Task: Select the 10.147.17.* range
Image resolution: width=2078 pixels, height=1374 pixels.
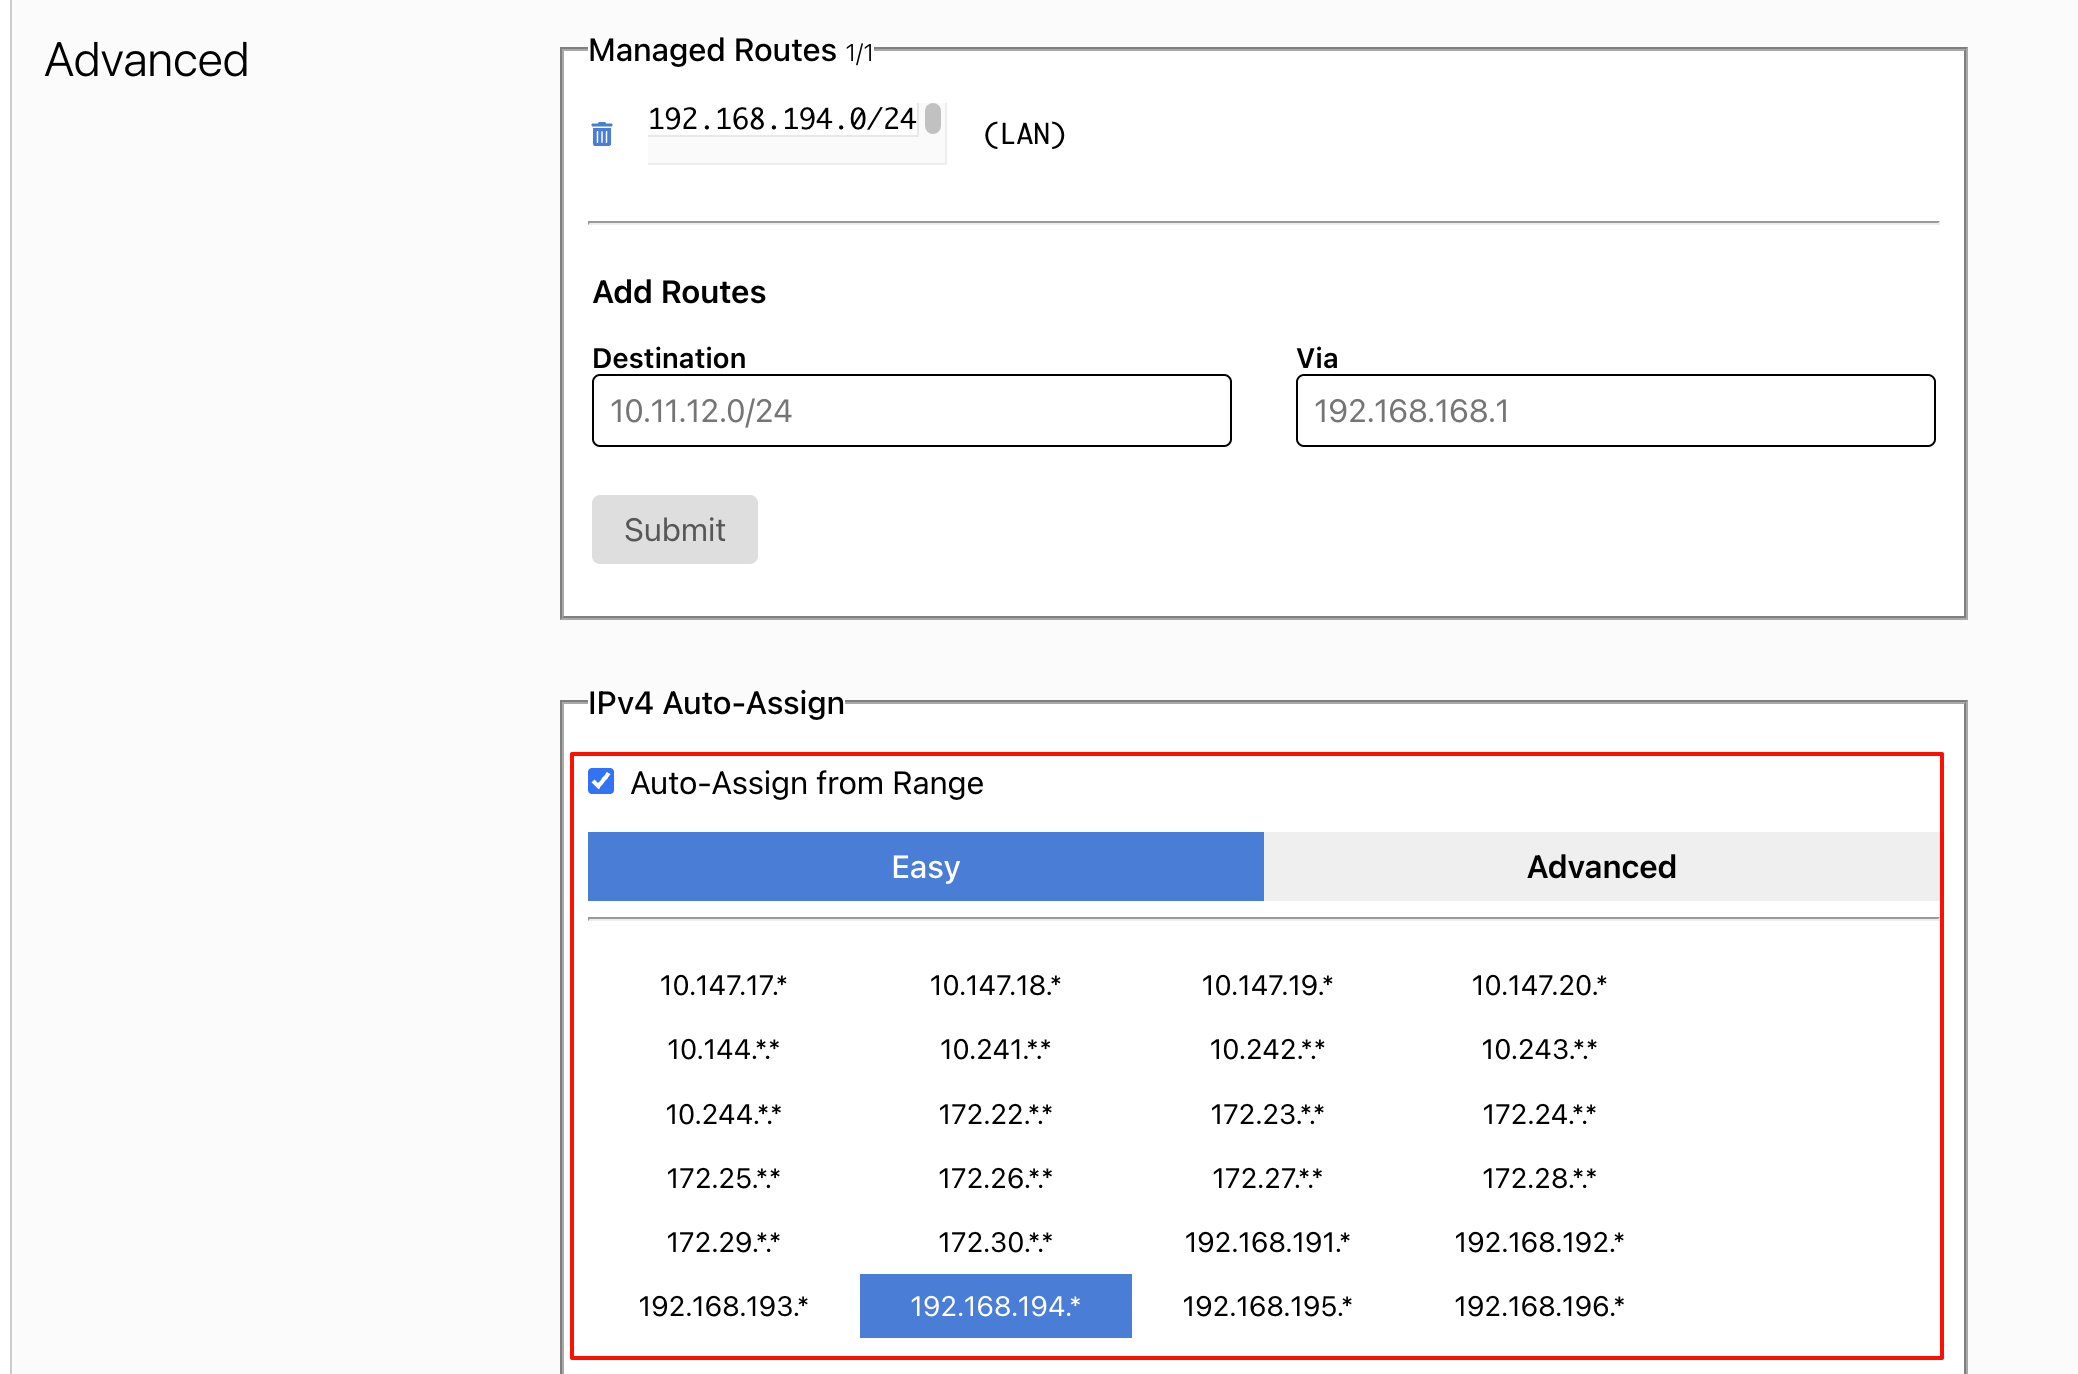Action: (x=723, y=985)
